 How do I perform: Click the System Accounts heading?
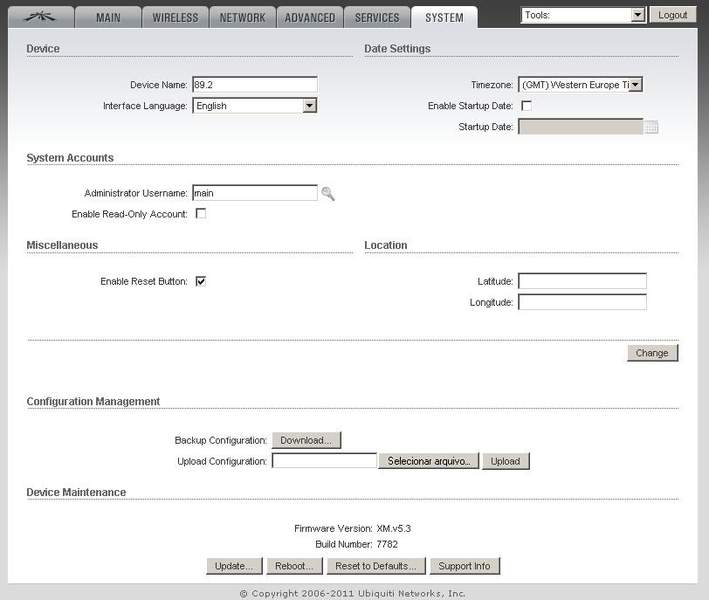tap(70, 158)
